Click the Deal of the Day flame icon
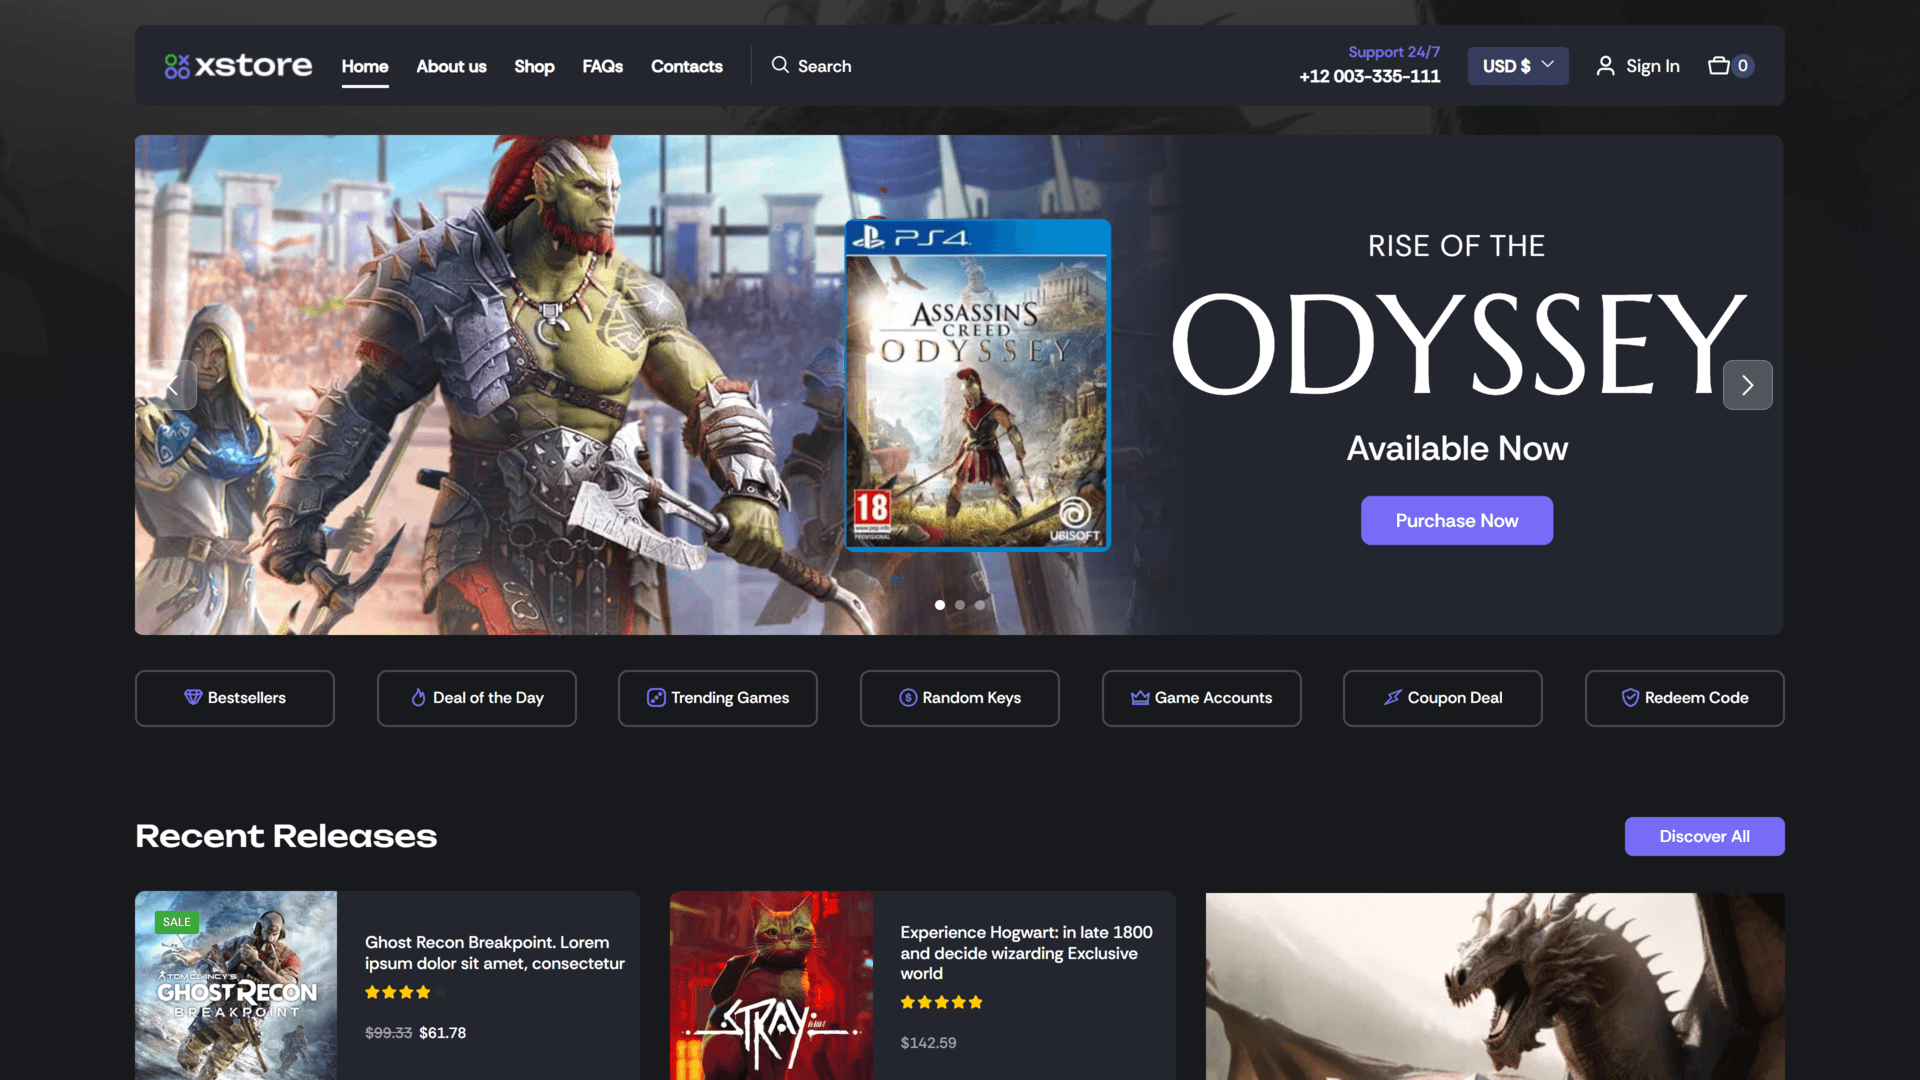This screenshot has width=1920, height=1080. [418, 697]
